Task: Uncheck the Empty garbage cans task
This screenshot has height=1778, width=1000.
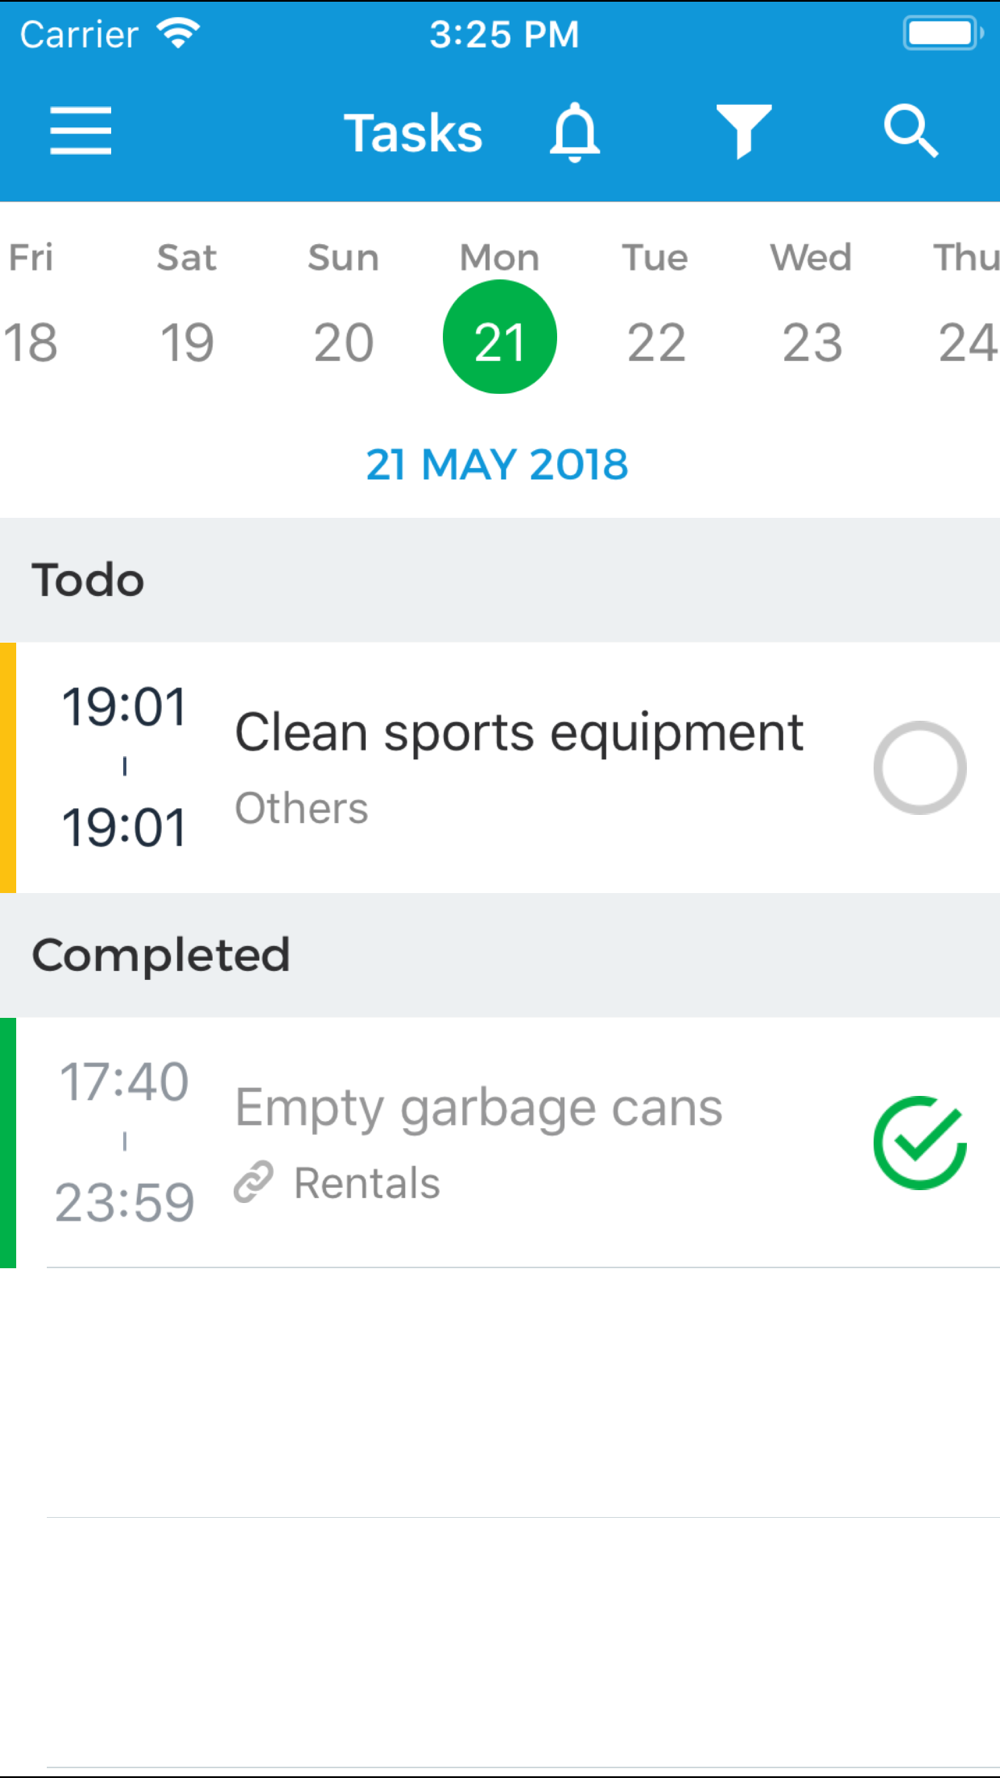Action: [x=919, y=1143]
